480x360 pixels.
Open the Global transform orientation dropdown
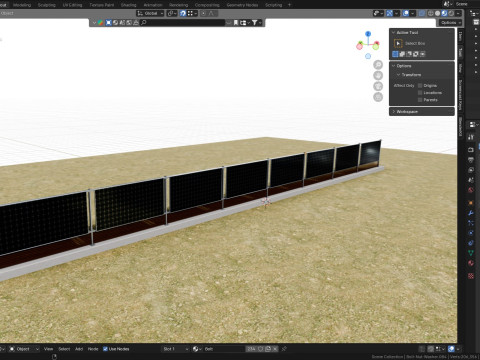pos(150,13)
